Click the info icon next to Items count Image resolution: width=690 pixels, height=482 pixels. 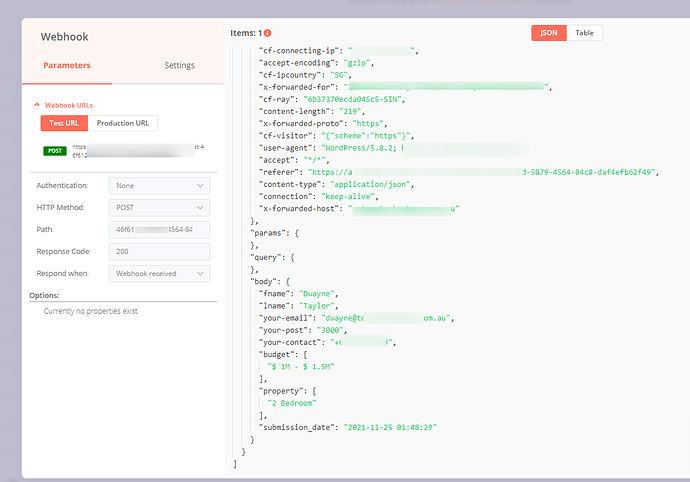click(268, 34)
